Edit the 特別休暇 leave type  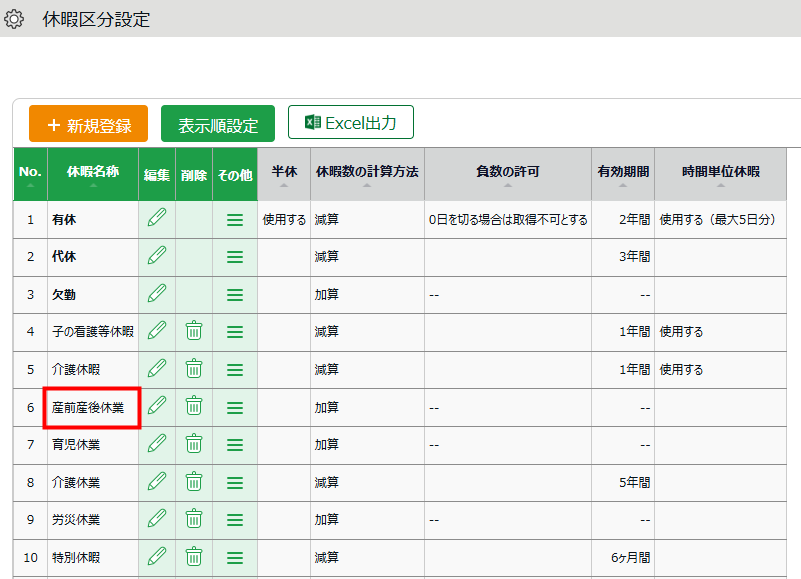157,557
